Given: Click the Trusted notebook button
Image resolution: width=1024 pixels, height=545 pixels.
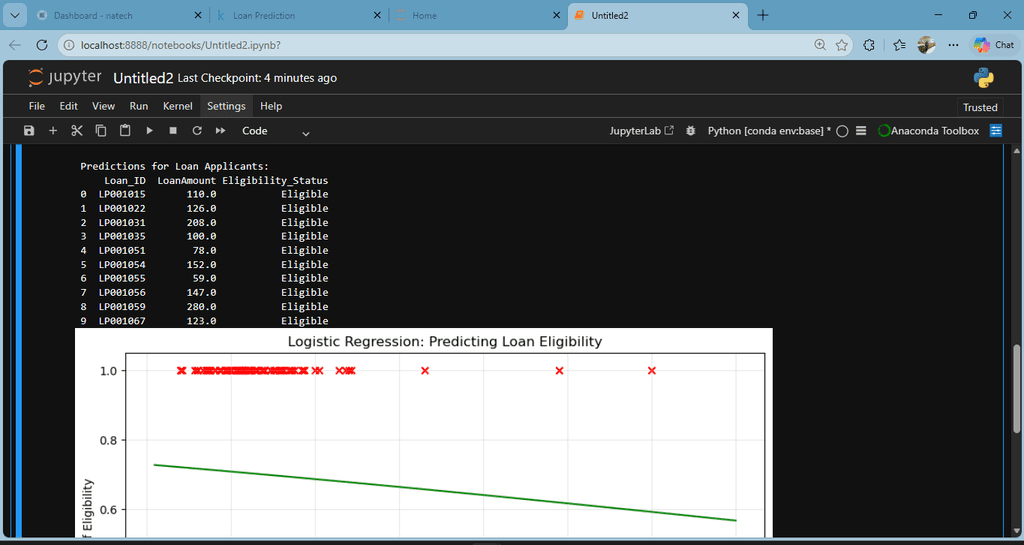Looking at the screenshot, I should (980, 107).
